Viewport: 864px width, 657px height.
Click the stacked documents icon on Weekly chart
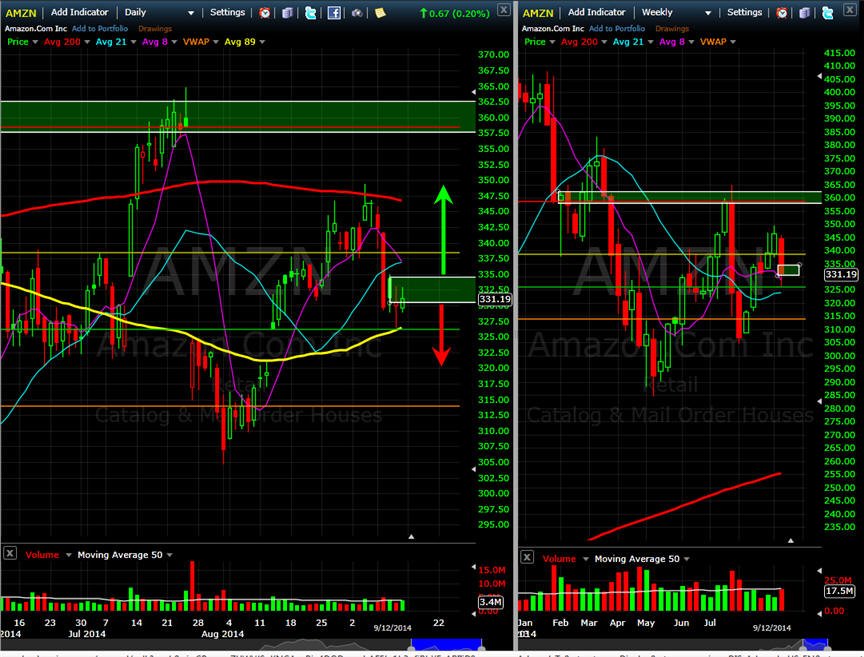pyautogui.click(x=804, y=13)
